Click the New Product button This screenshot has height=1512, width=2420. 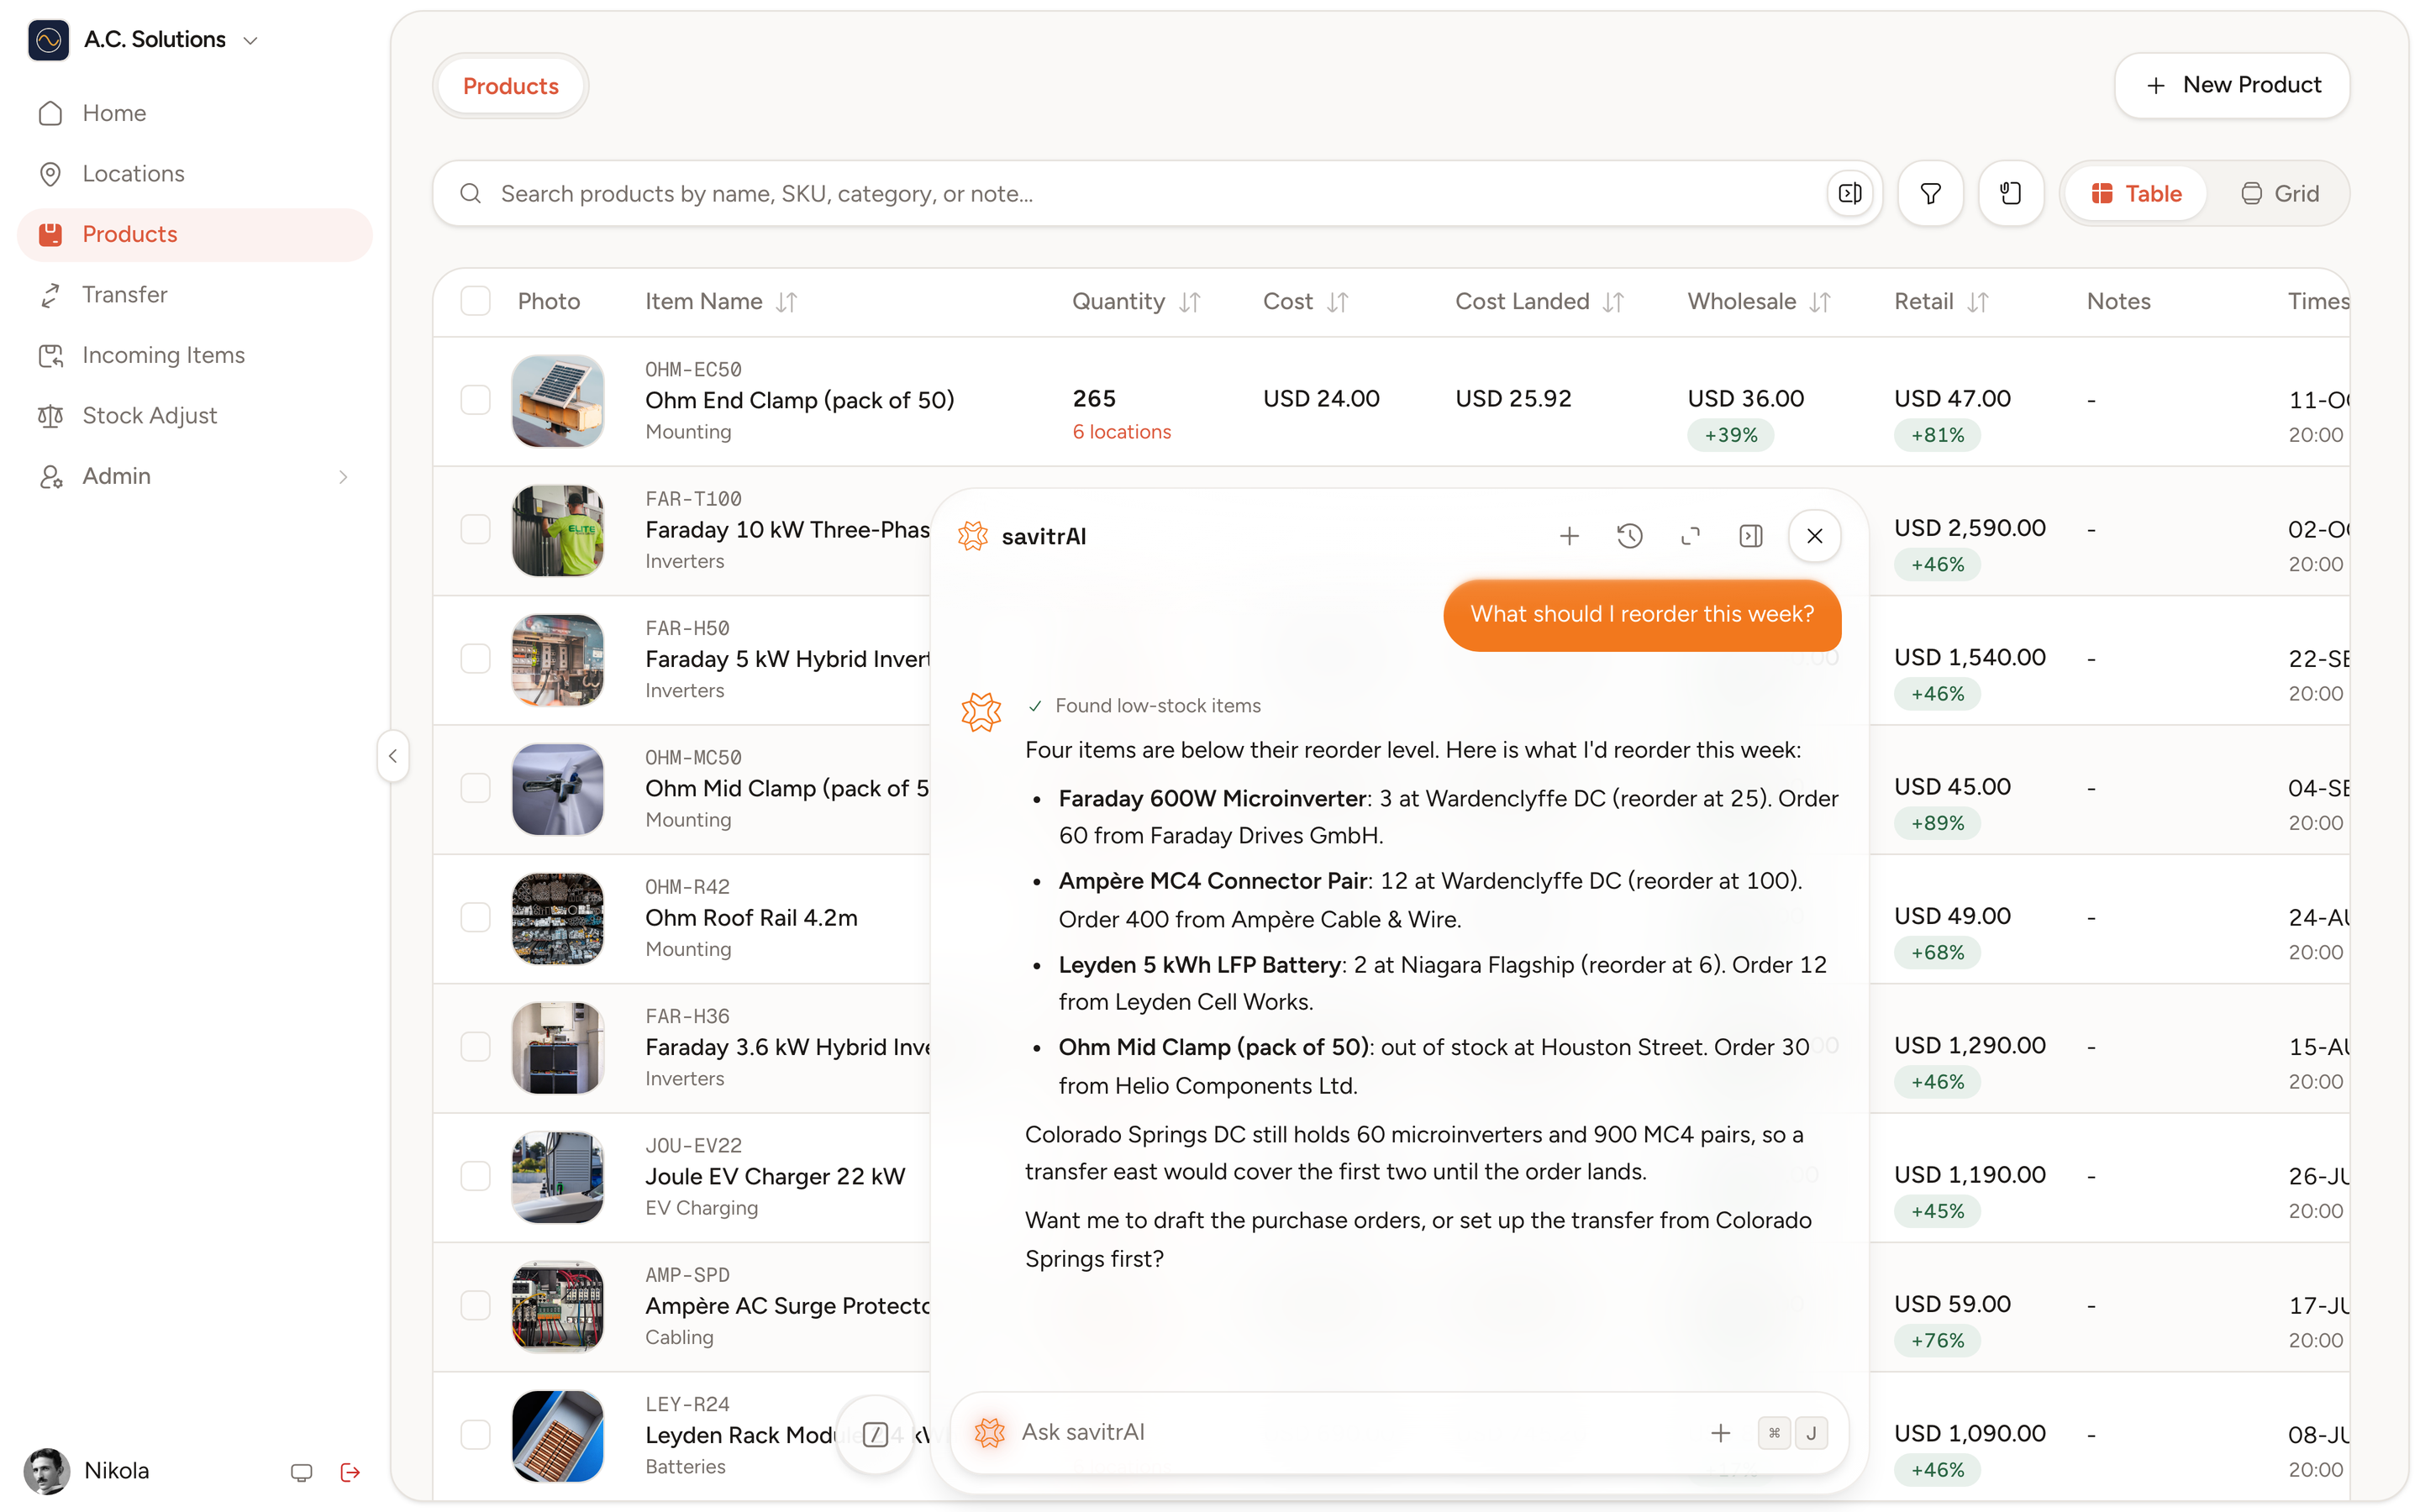pos(2232,85)
